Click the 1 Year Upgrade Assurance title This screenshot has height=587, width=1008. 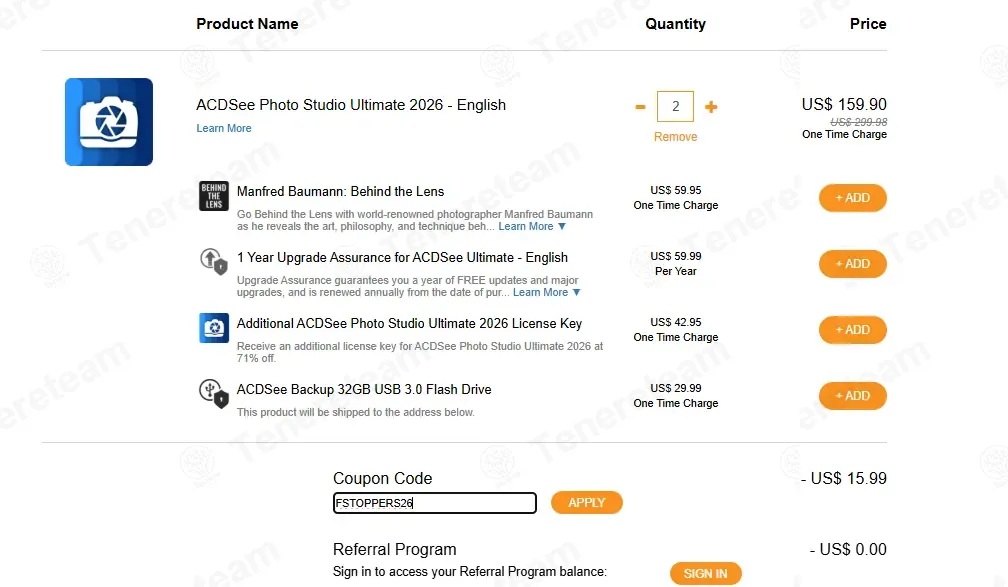click(402, 258)
